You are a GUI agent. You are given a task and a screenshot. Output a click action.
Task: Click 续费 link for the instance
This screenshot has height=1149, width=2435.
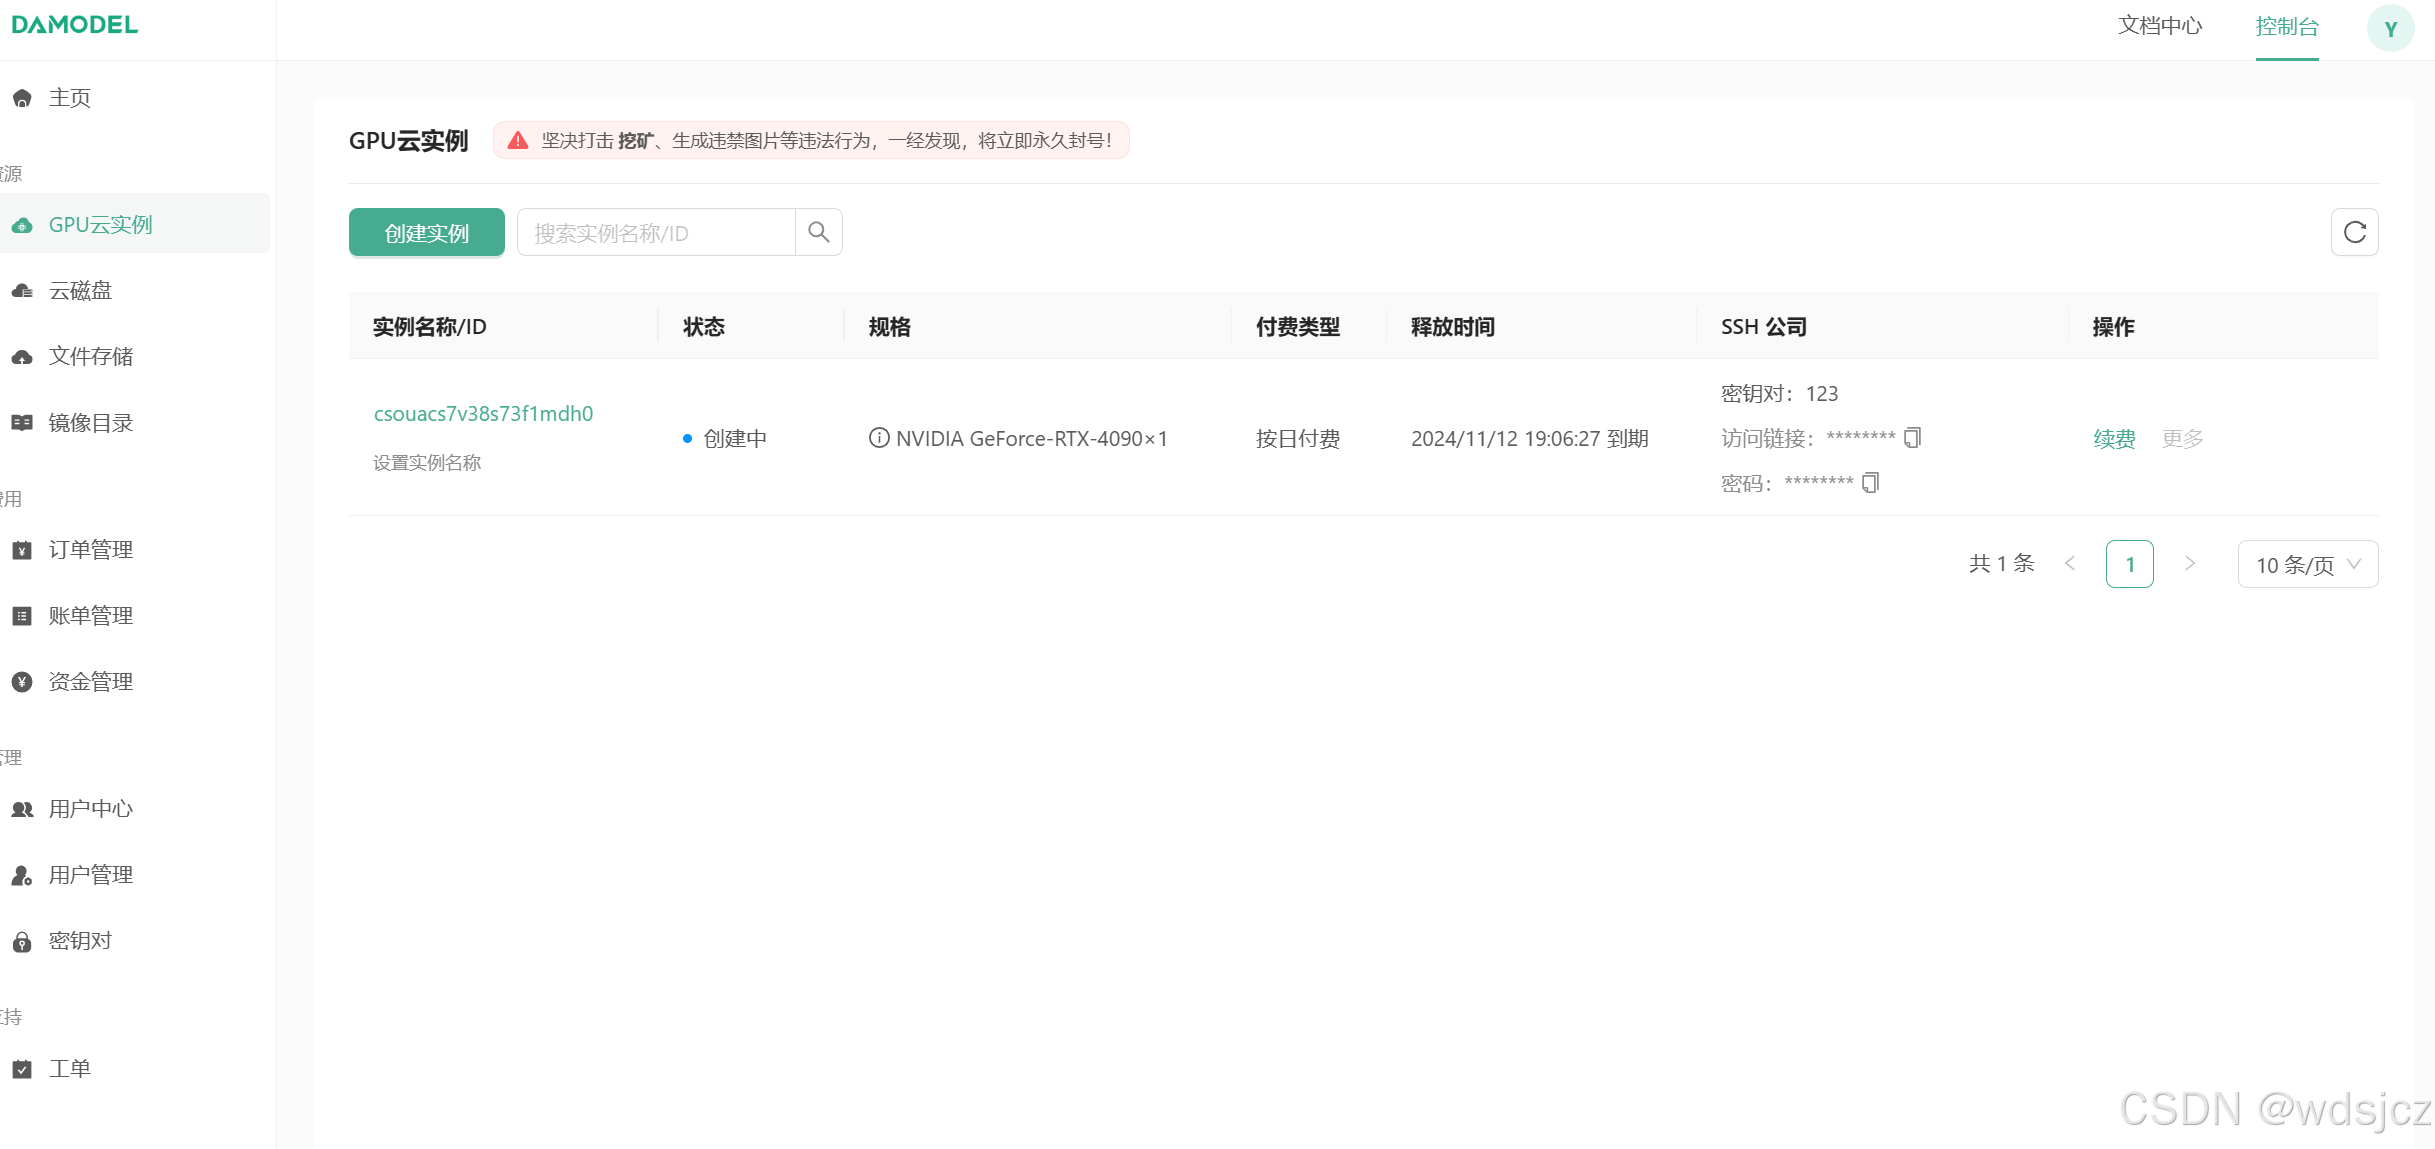[2114, 439]
